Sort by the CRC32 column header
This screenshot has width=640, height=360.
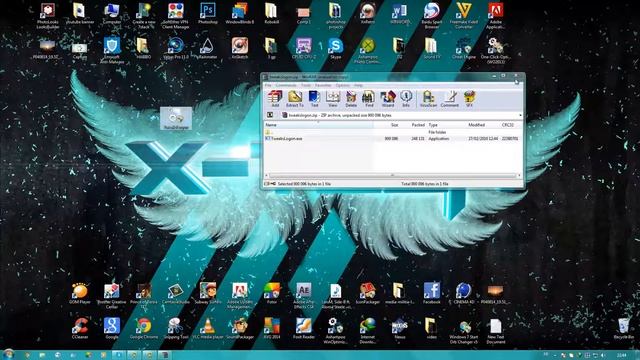[x=510, y=125]
